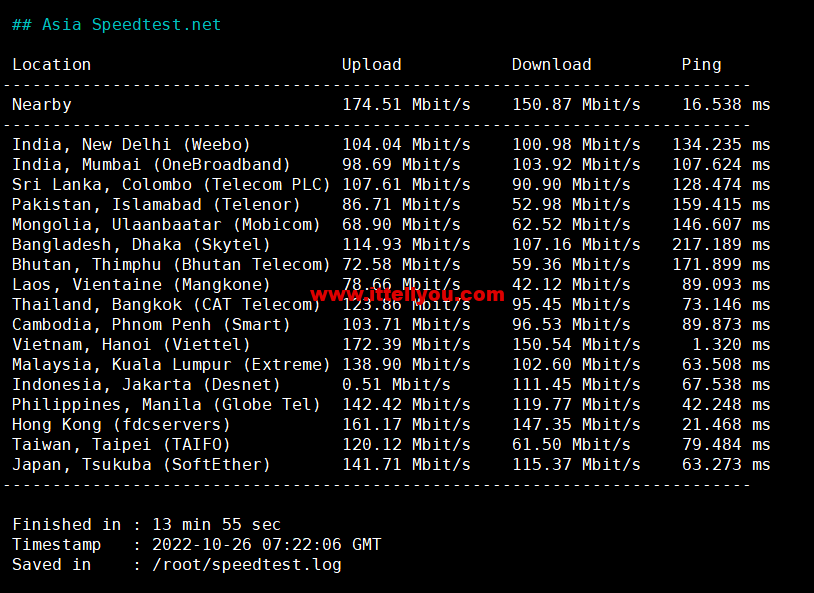Click the path '/root/speedtest.log'
This screenshot has height=593, width=814.
(247, 565)
